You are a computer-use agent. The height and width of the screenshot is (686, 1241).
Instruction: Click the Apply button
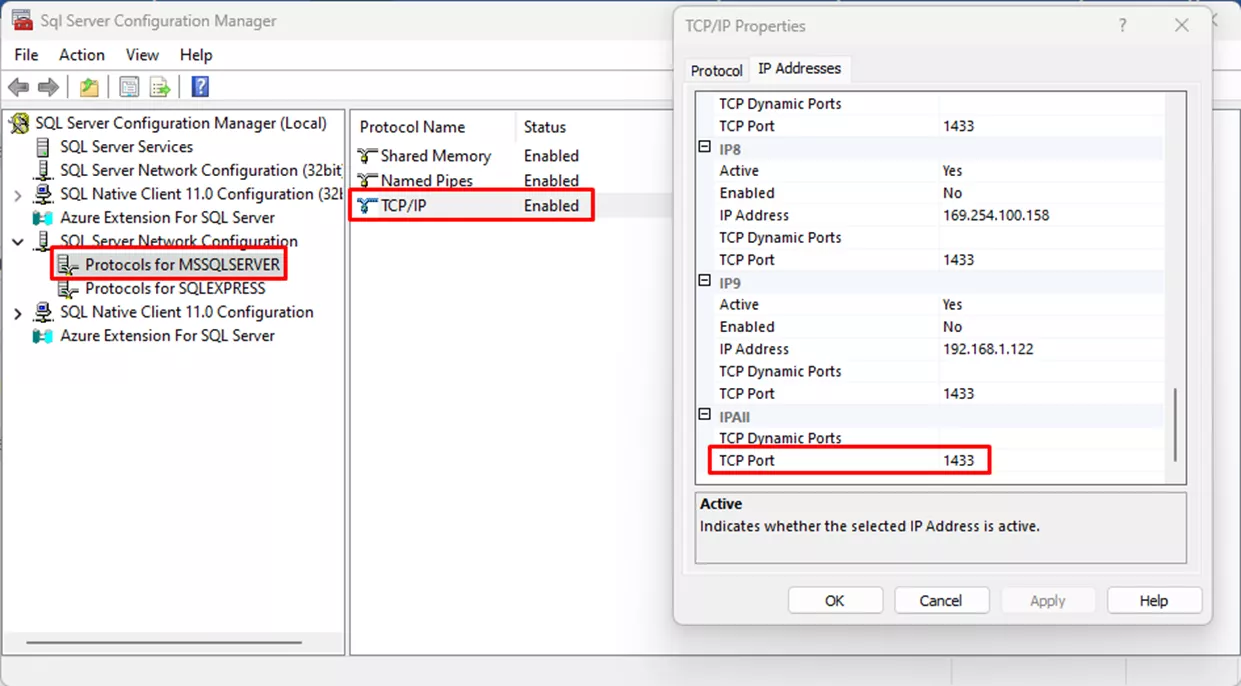click(x=1048, y=601)
